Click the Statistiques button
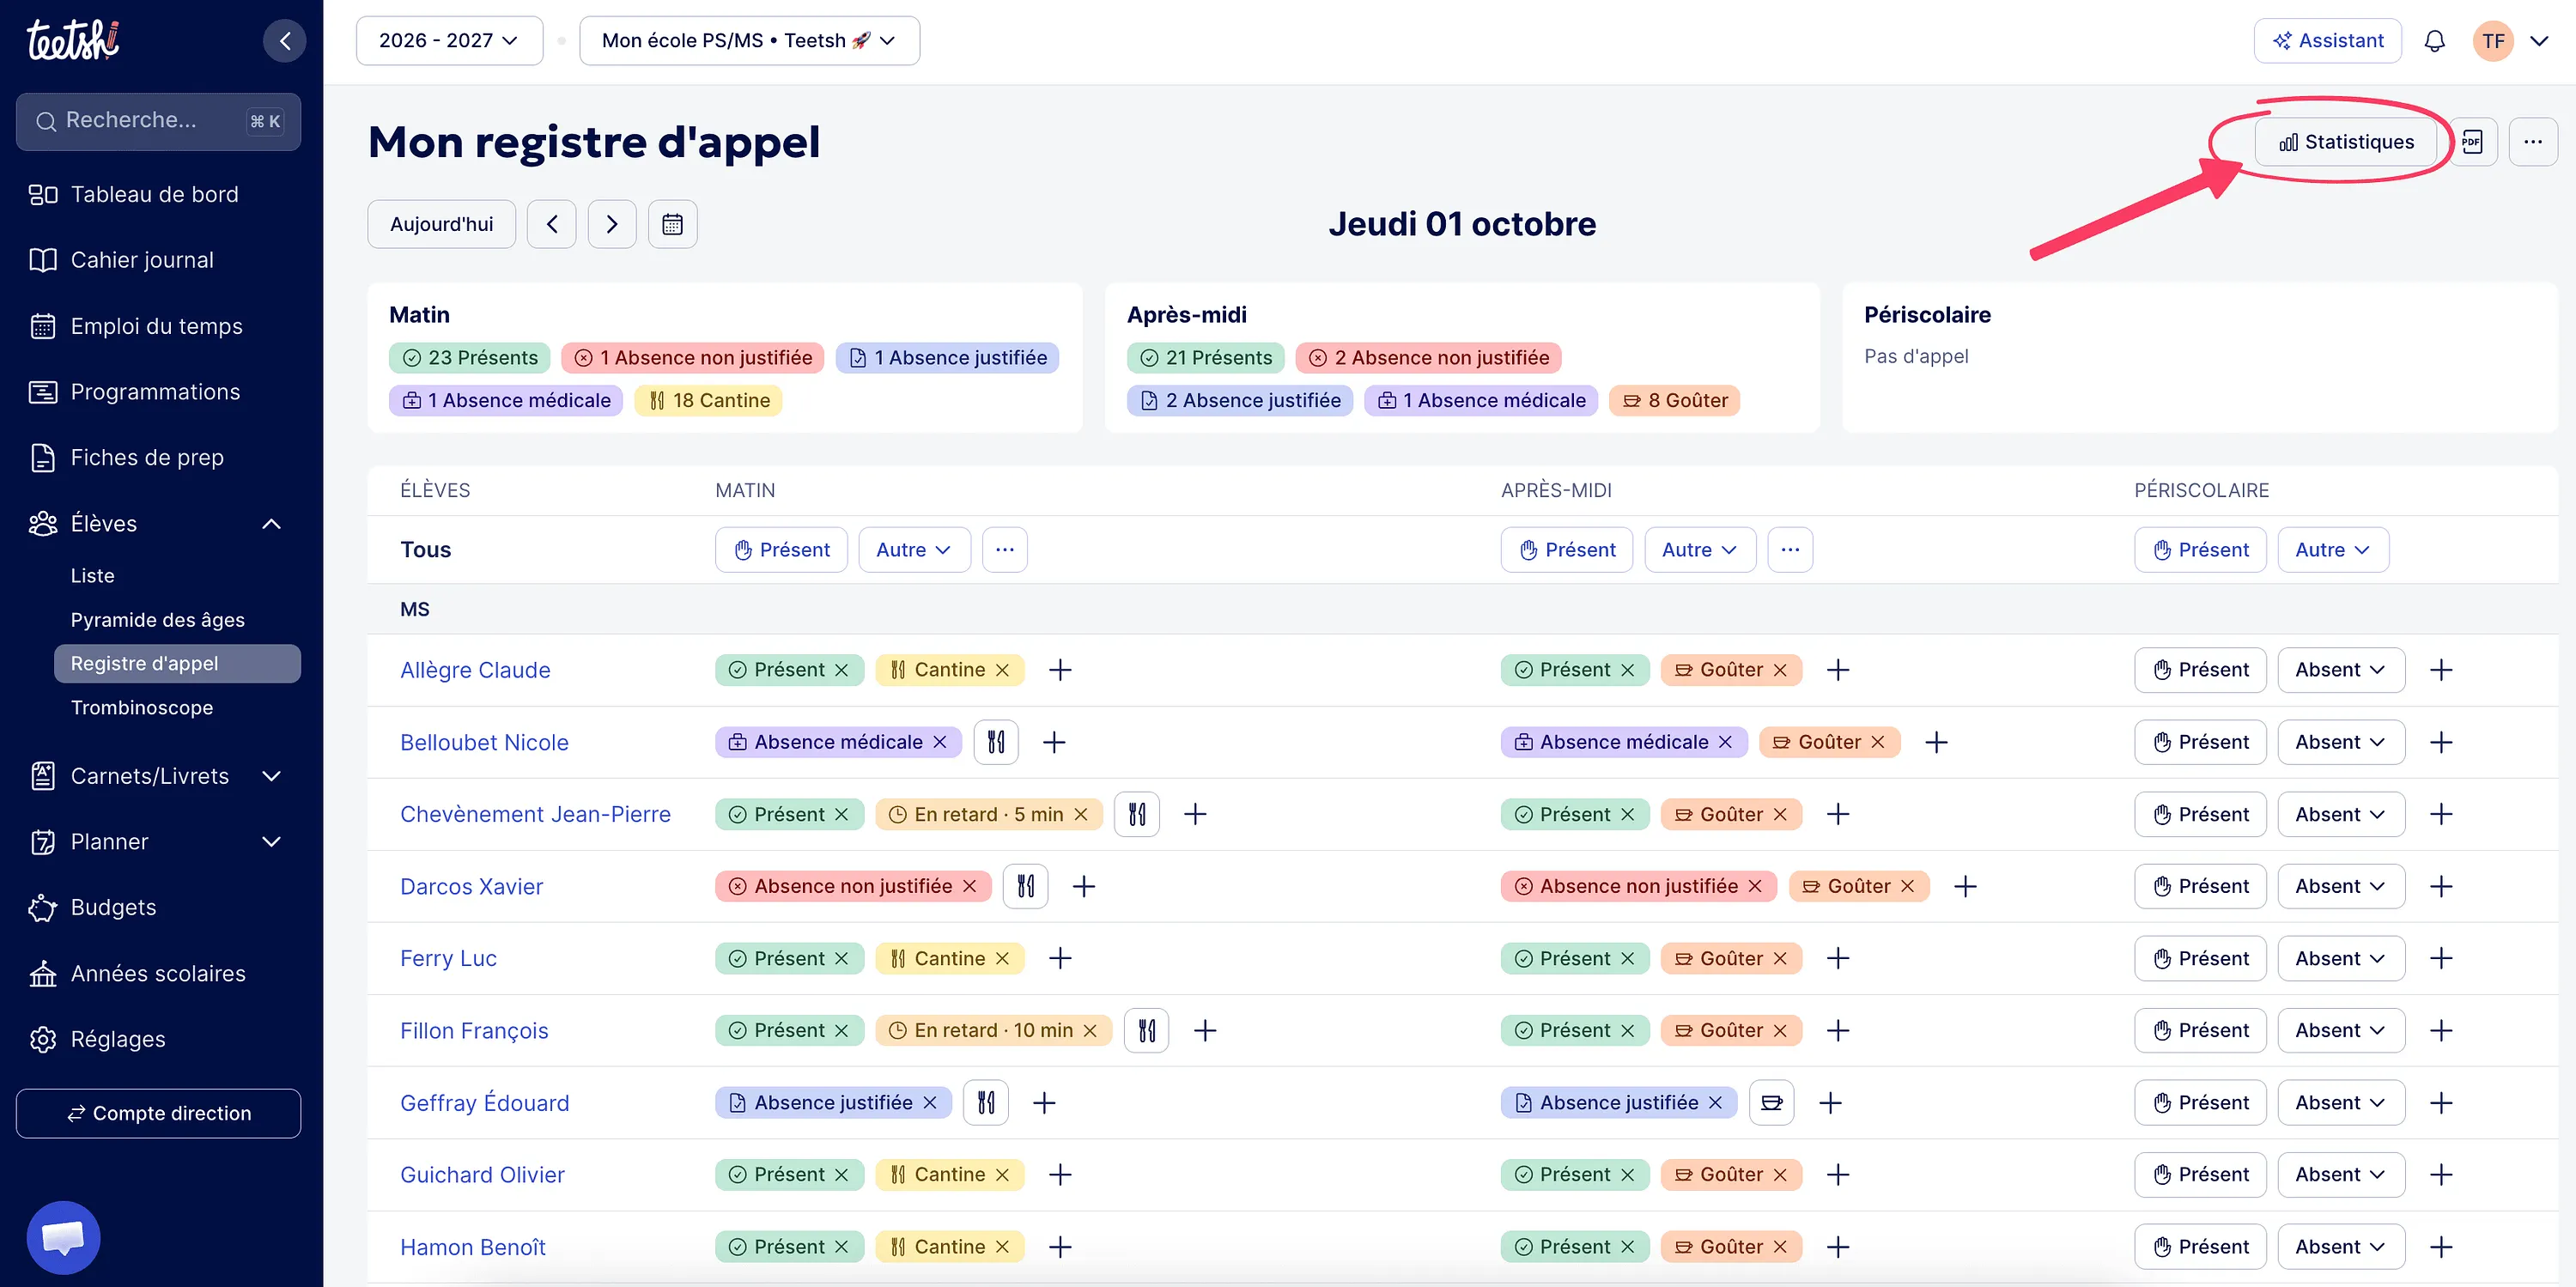Screen dimensions: 2576x1287 [2346, 142]
